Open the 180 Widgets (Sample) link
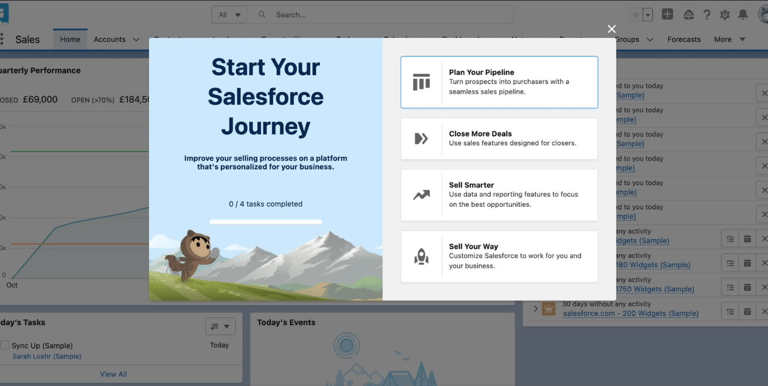768x386 pixels. (x=653, y=265)
